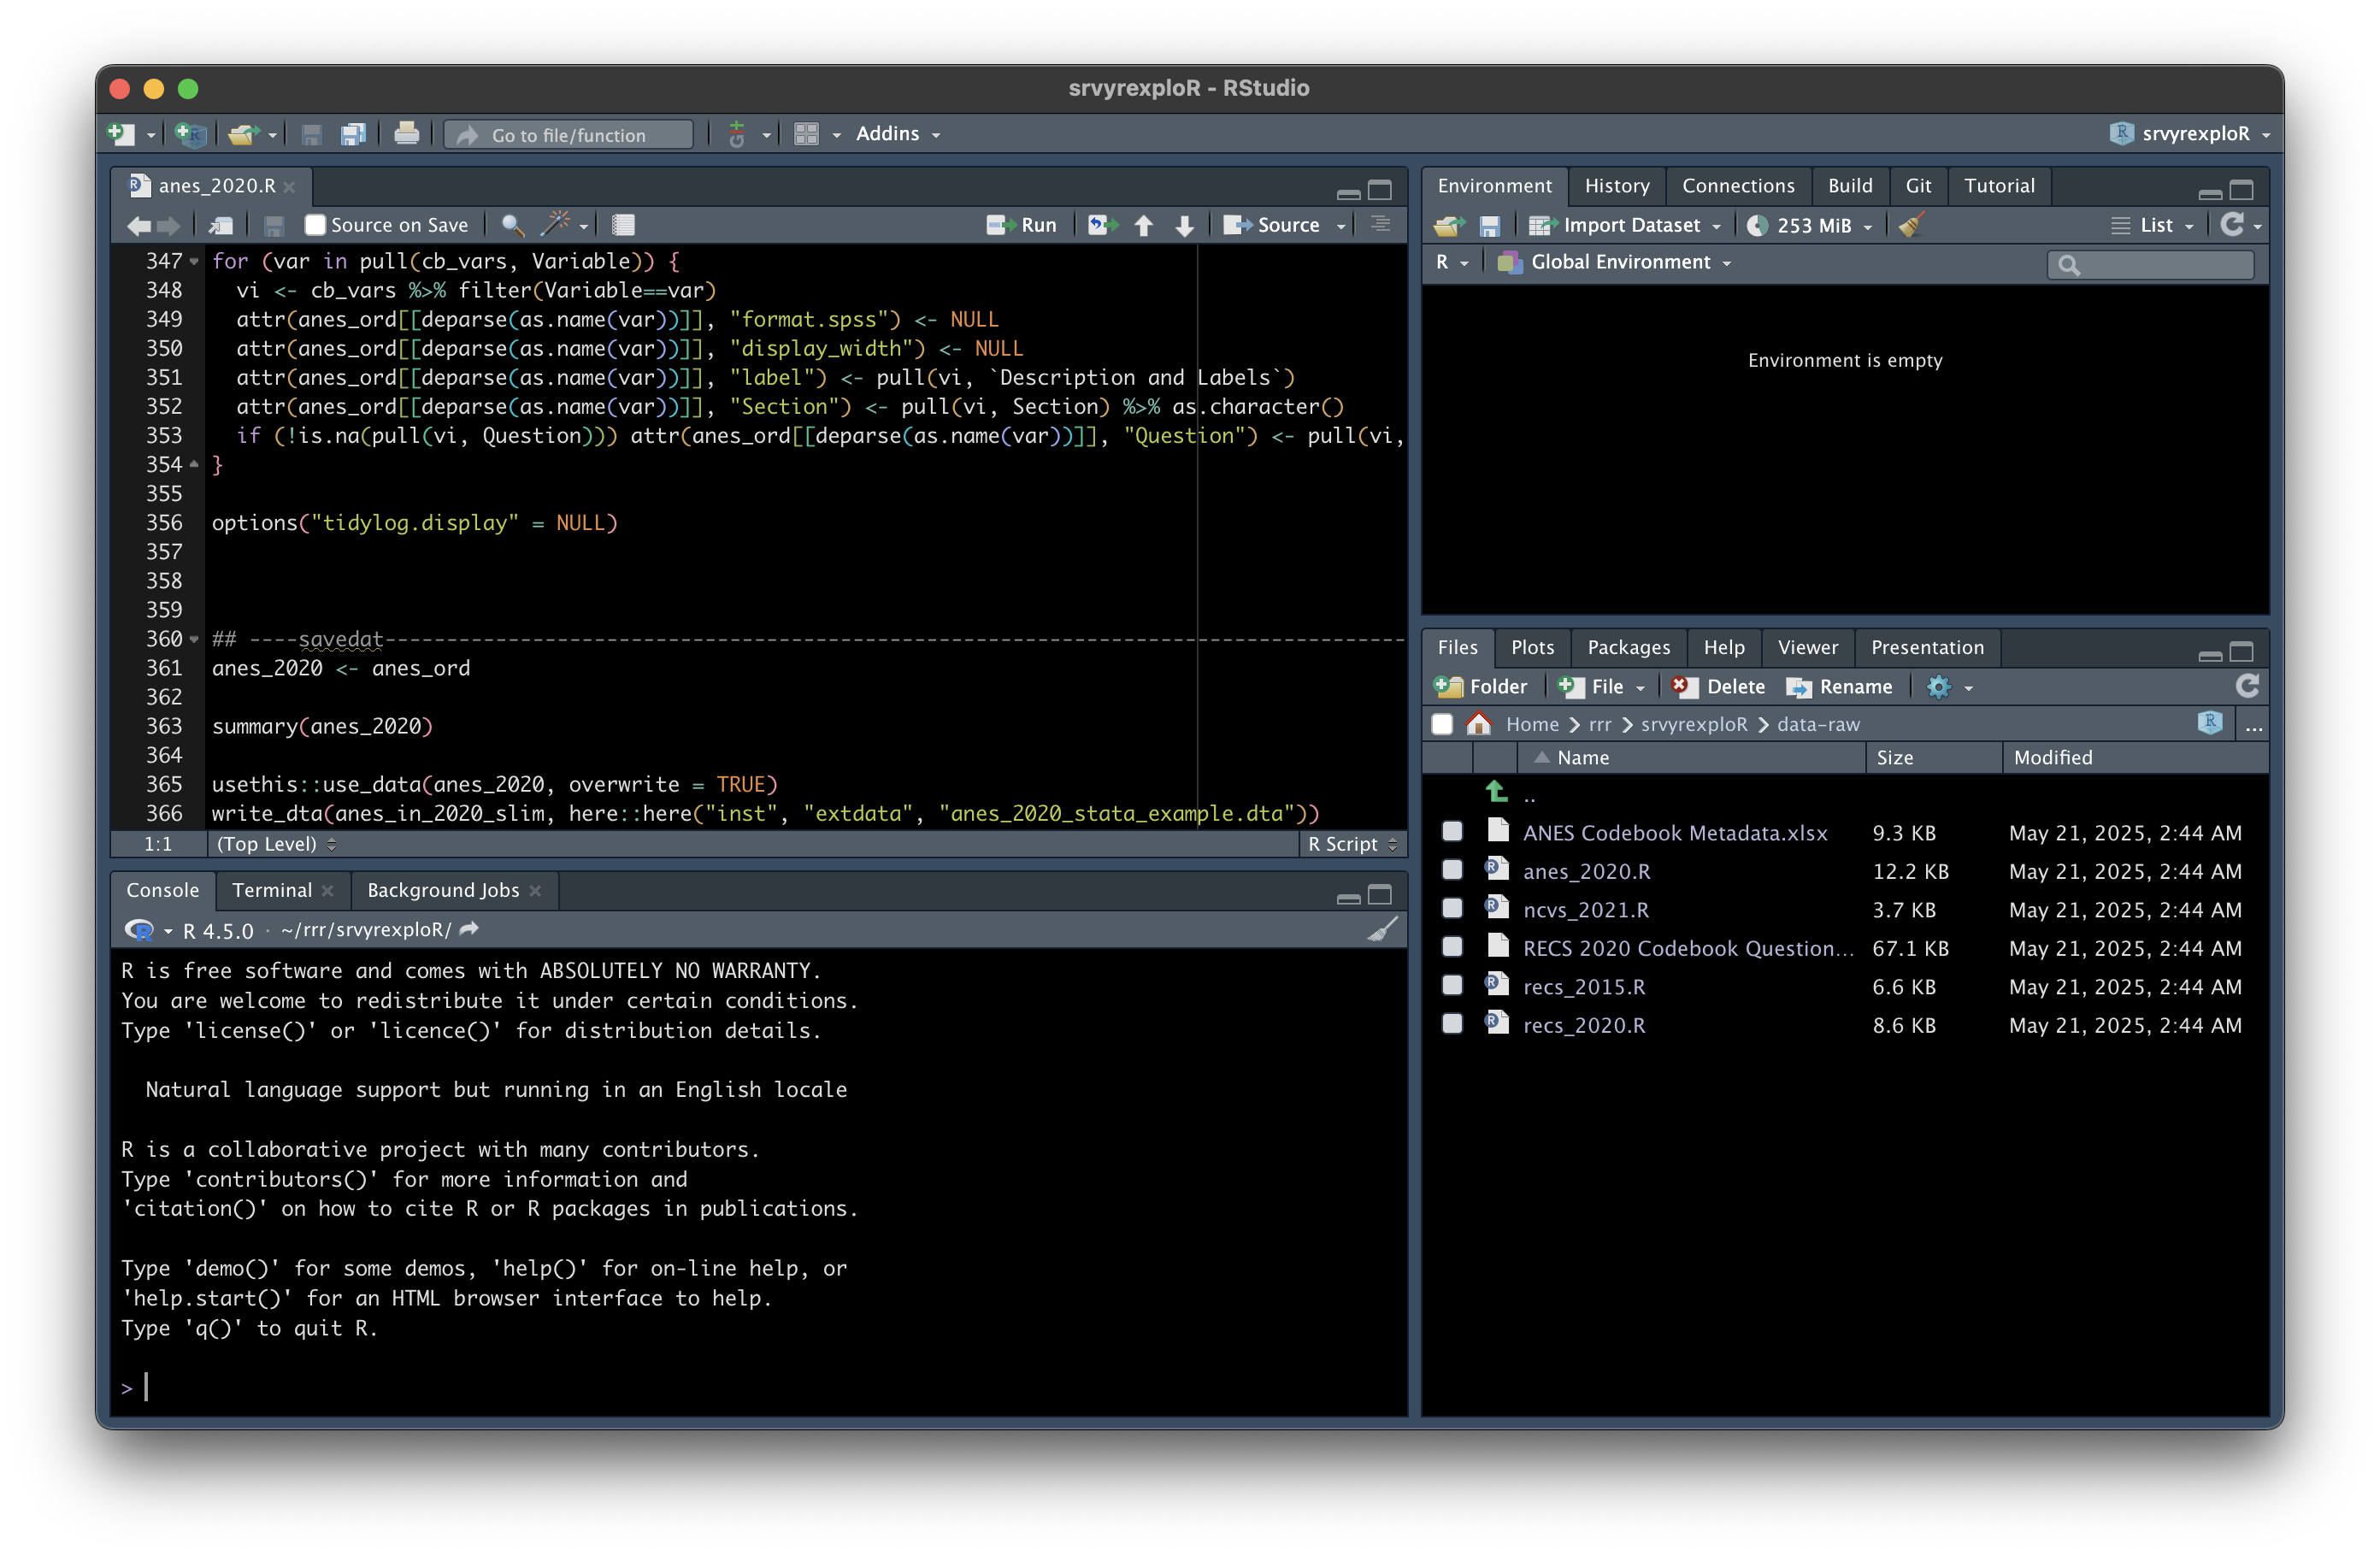Viewport: 2380px width, 1556px height.
Task: Clear environment objects with broom icon
Action: 1910,226
